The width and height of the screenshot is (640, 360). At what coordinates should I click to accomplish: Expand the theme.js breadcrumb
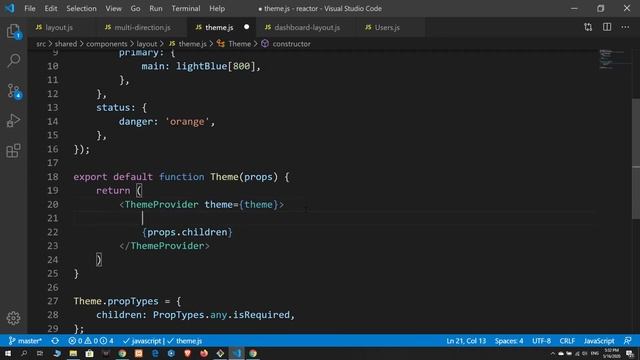point(188,44)
